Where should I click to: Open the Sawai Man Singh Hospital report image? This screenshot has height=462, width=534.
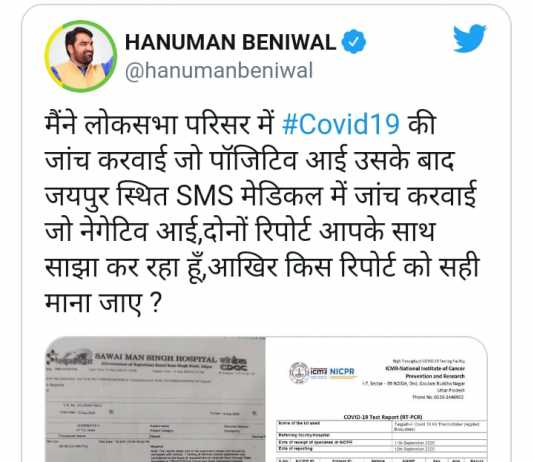click(x=155, y=399)
